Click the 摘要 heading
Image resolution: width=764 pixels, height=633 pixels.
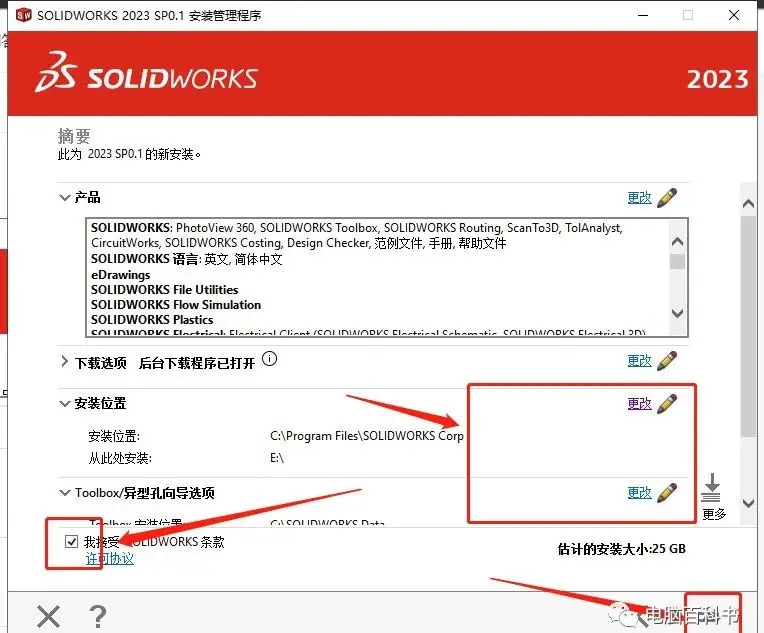74,136
